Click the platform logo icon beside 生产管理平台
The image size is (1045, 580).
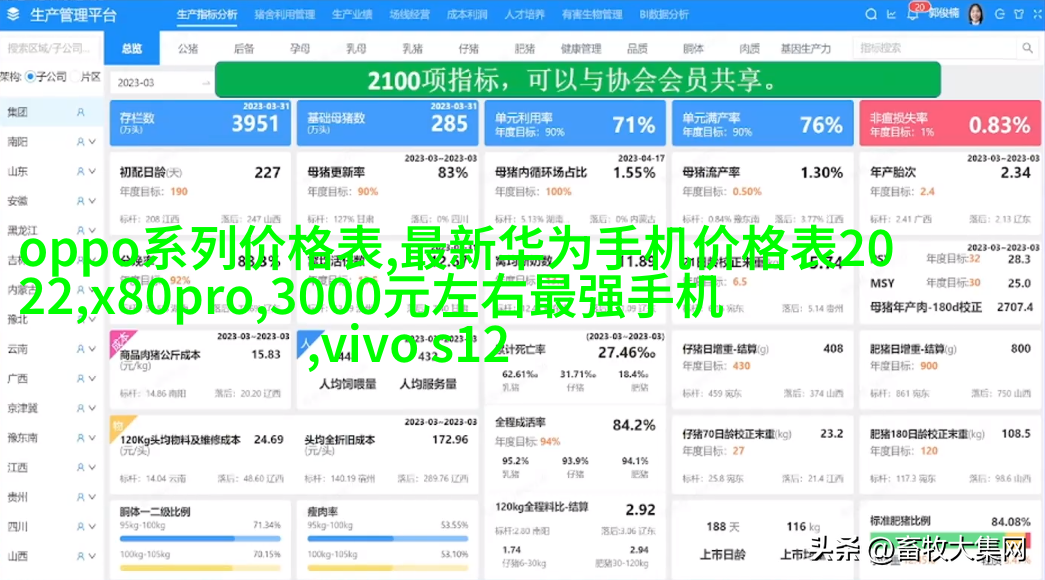[15, 15]
